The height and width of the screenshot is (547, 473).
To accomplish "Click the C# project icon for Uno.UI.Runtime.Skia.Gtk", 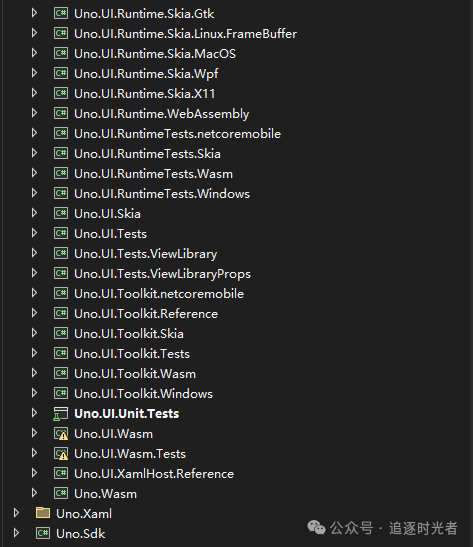I will [x=61, y=14].
